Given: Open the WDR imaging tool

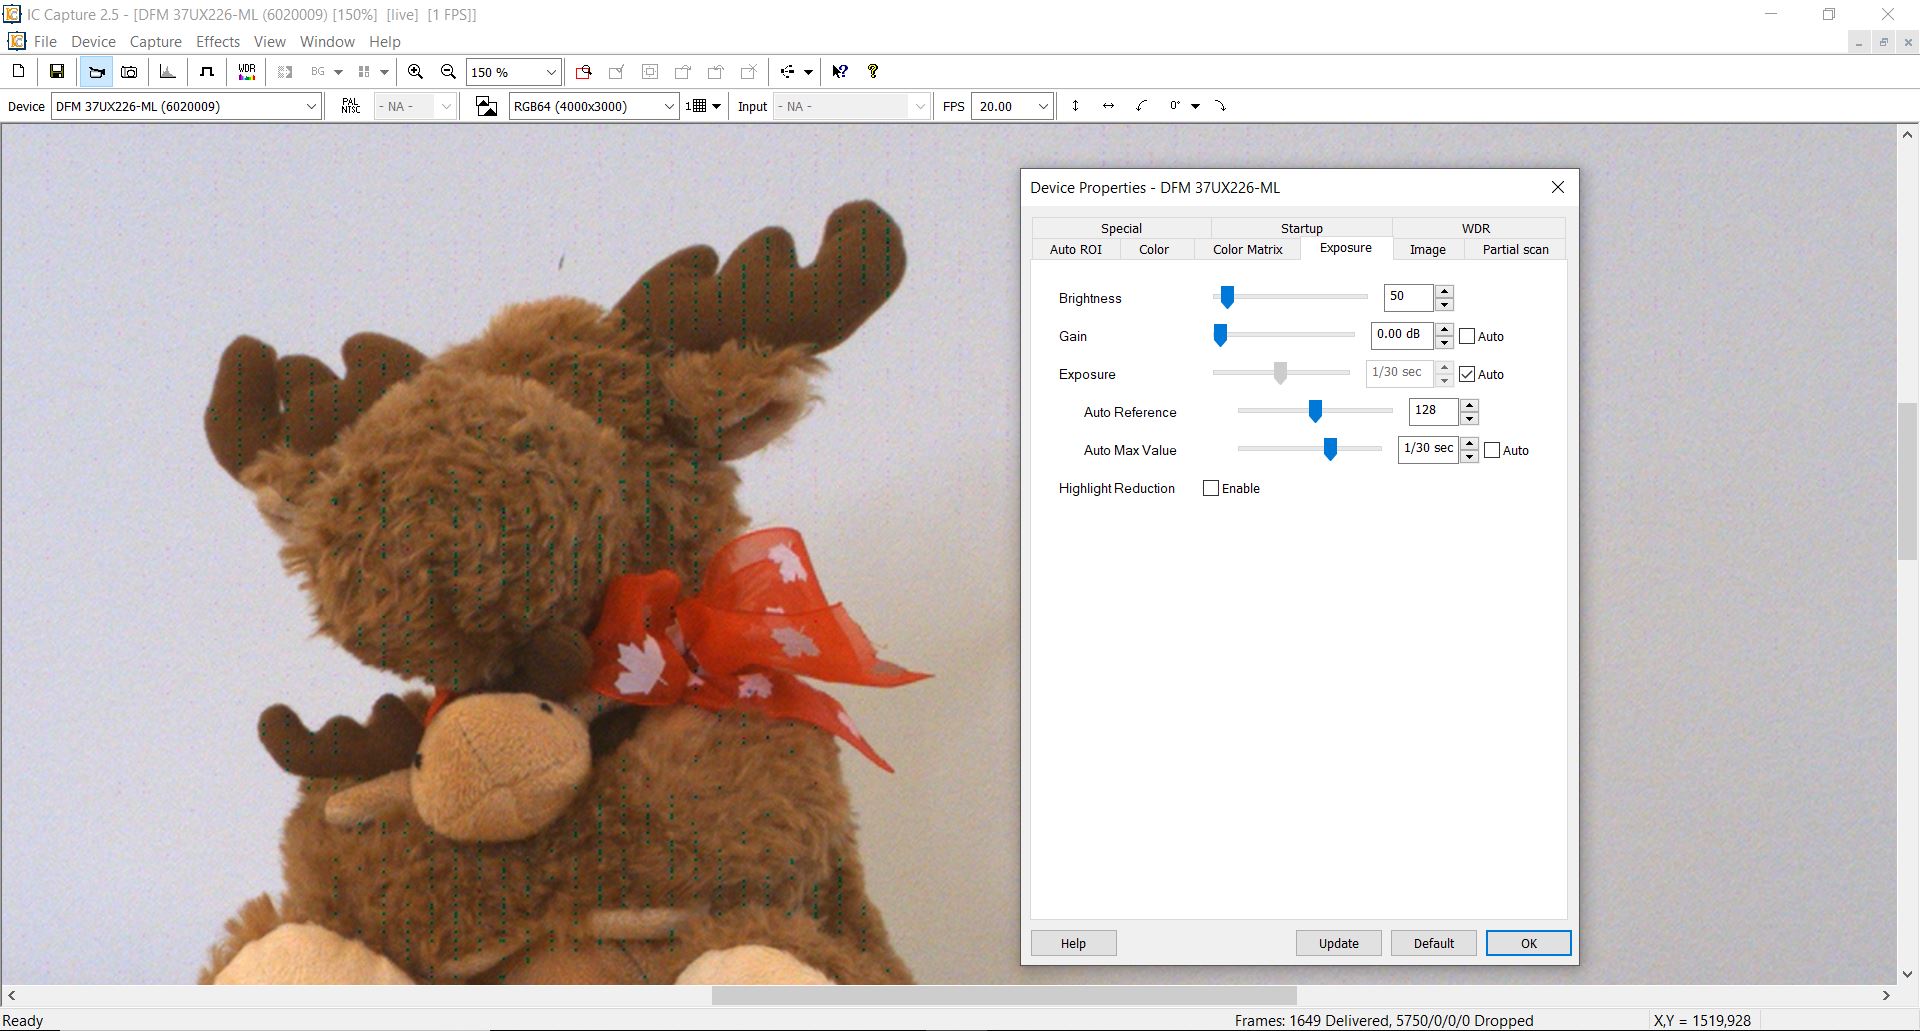Looking at the screenshot, I should pos(246,71).
